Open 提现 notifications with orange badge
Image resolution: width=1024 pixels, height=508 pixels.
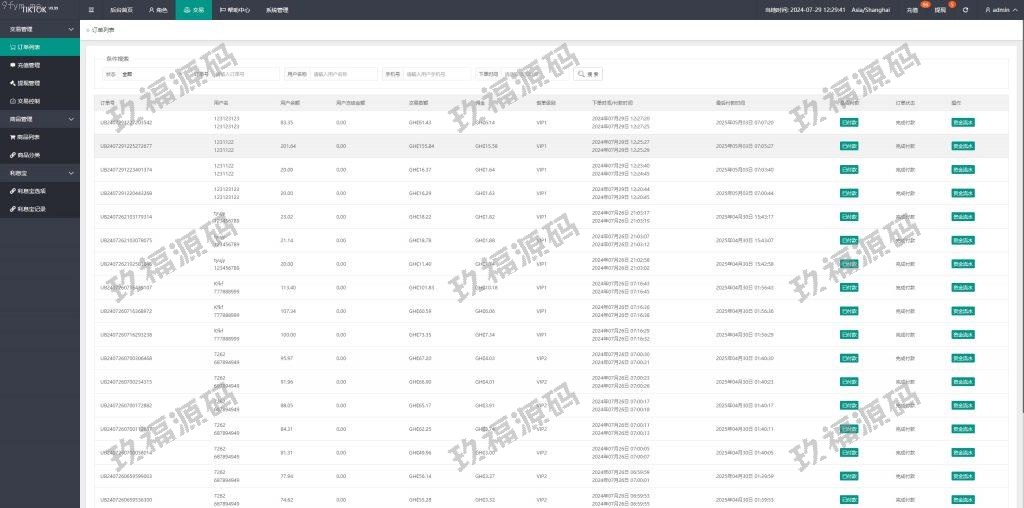(x=940, y=9)
